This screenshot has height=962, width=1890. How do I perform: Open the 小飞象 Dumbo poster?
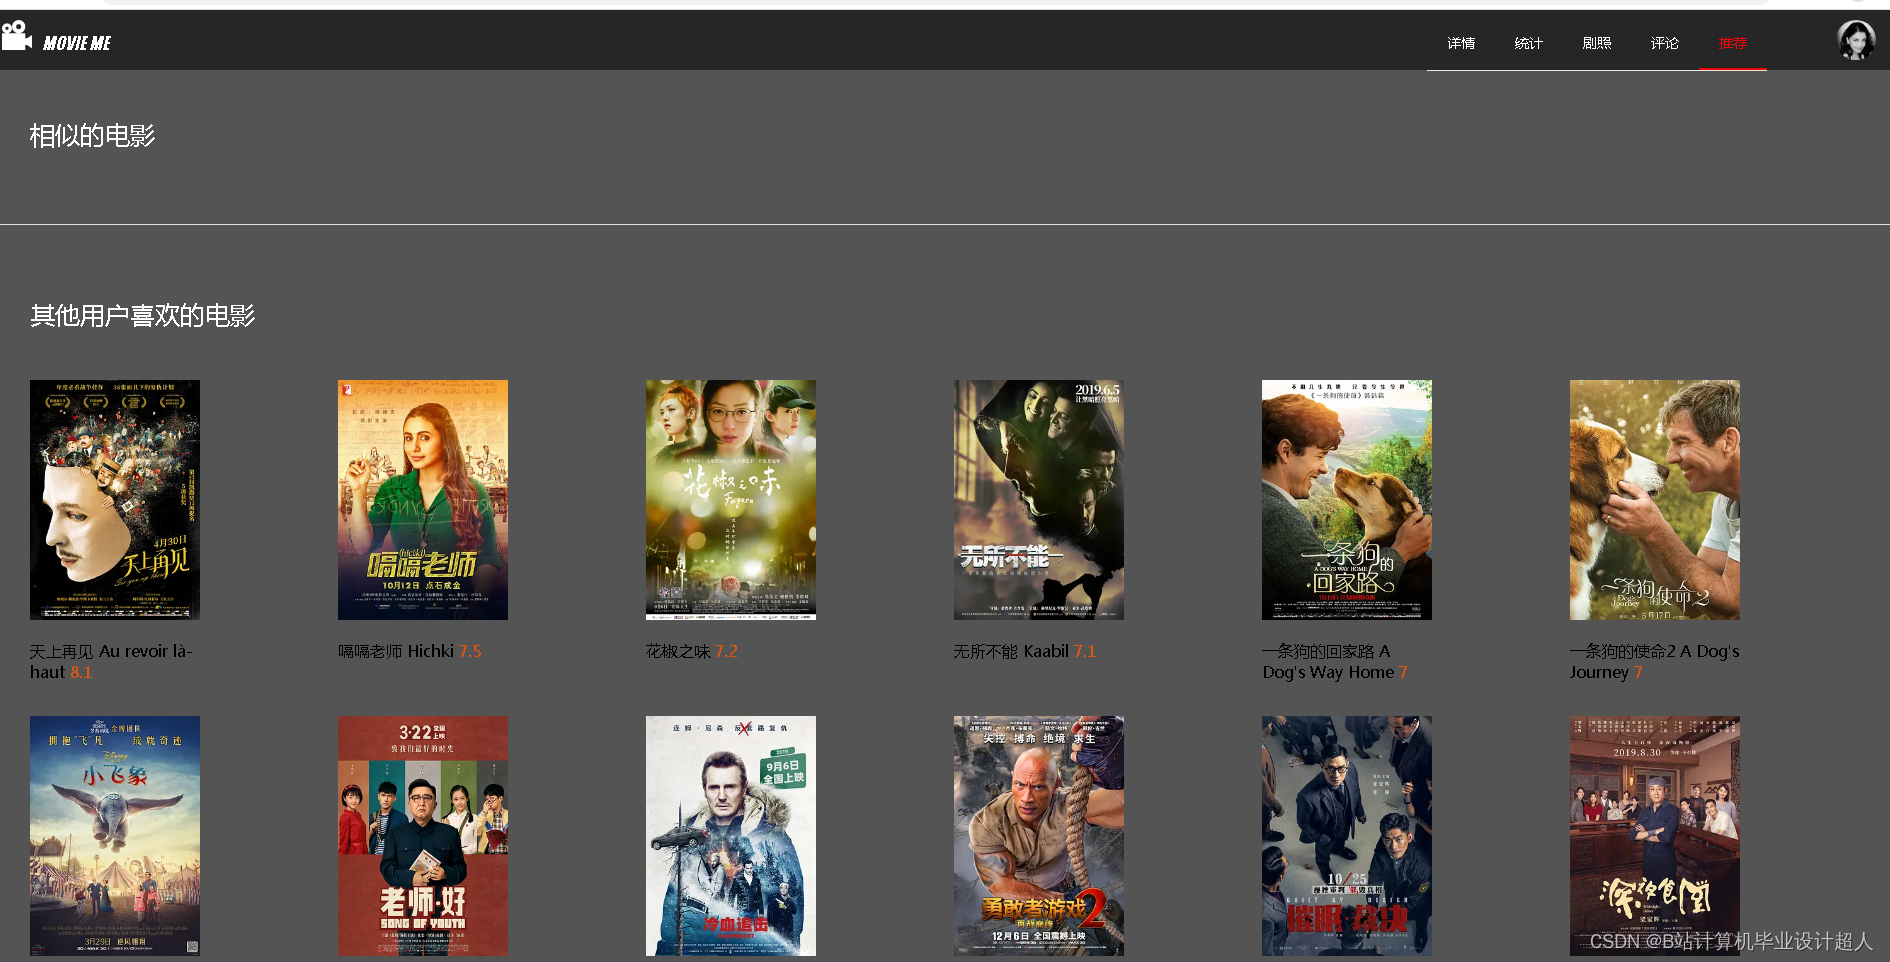point(115,836)
